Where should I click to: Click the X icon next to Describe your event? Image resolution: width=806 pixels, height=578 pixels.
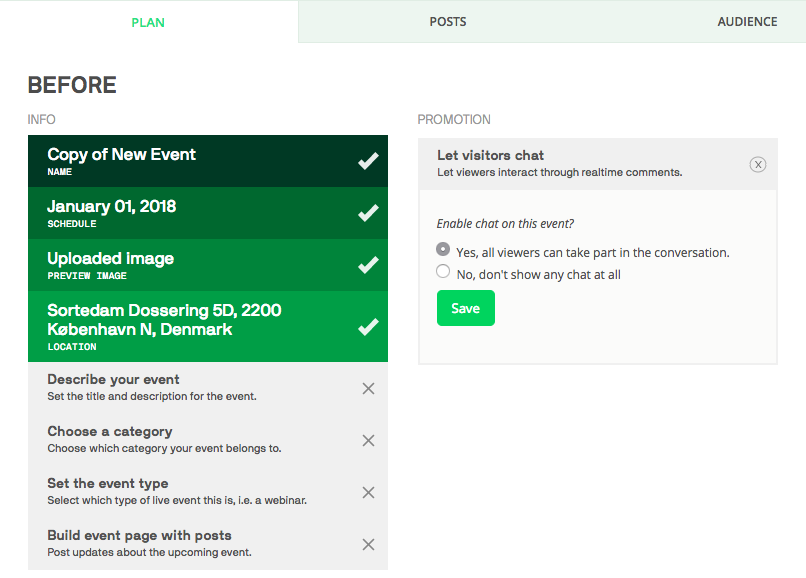point(368,388)
